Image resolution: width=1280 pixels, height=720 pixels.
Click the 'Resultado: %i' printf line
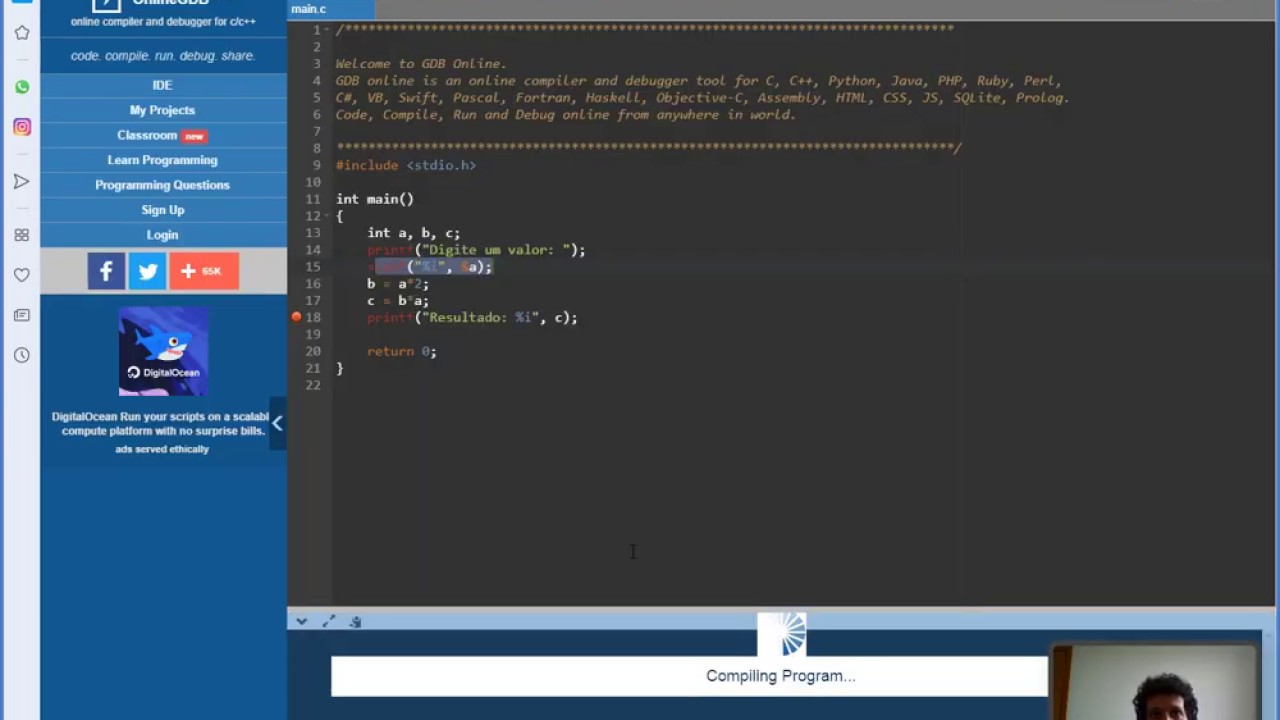(472, 317)
